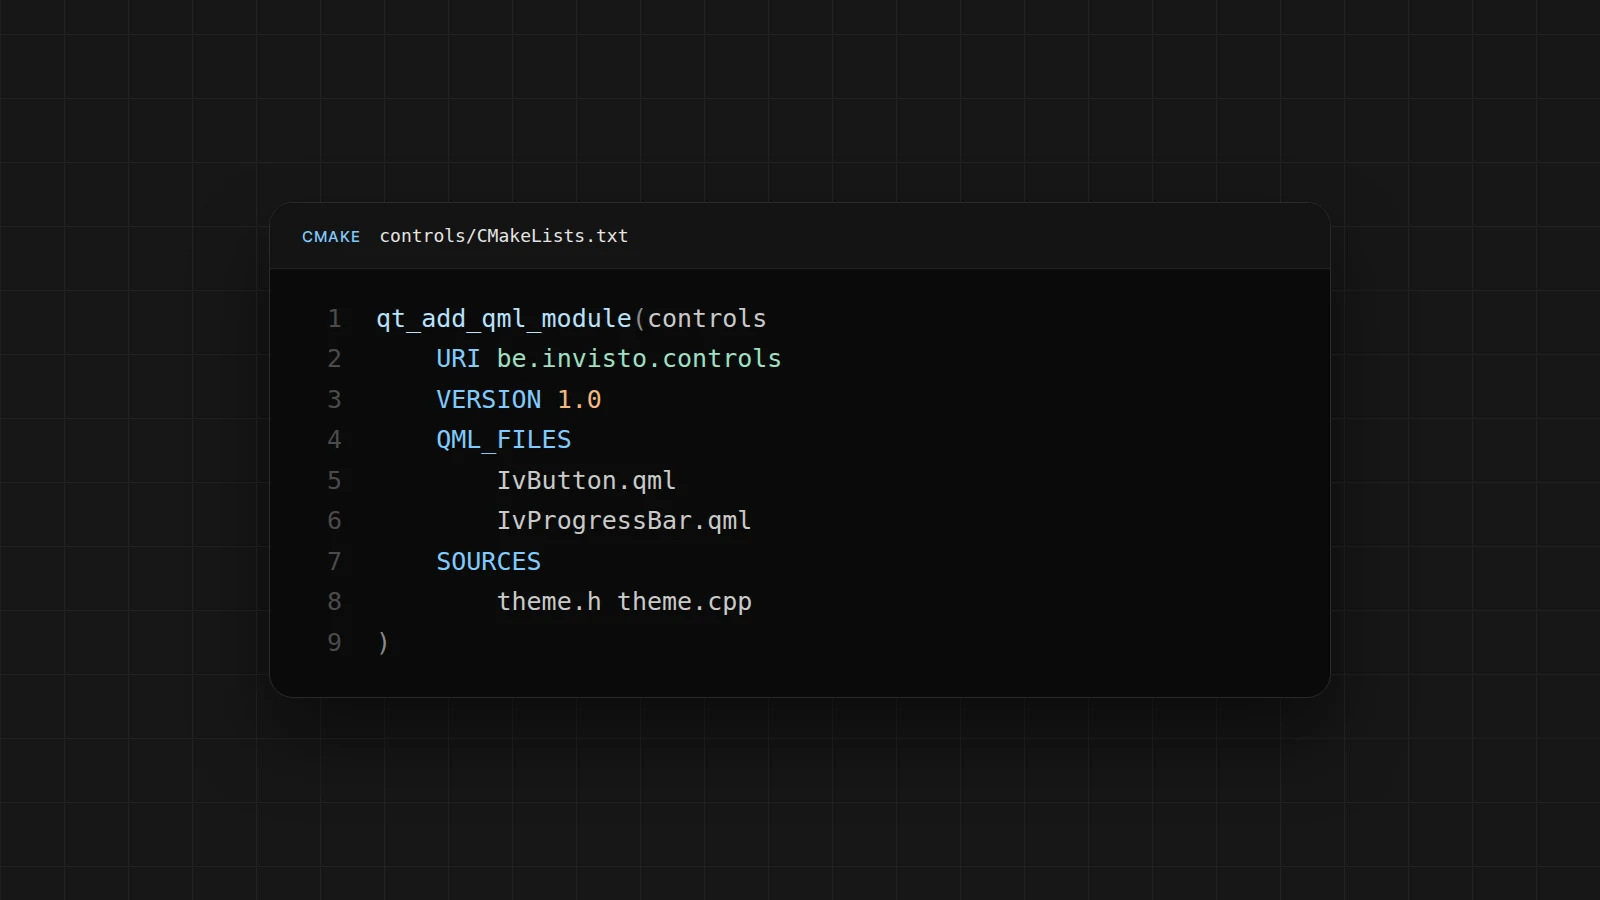Click line number 4 in the gutter
Viewport: 1600px width, 900px height.
click(x=335, y=440)
